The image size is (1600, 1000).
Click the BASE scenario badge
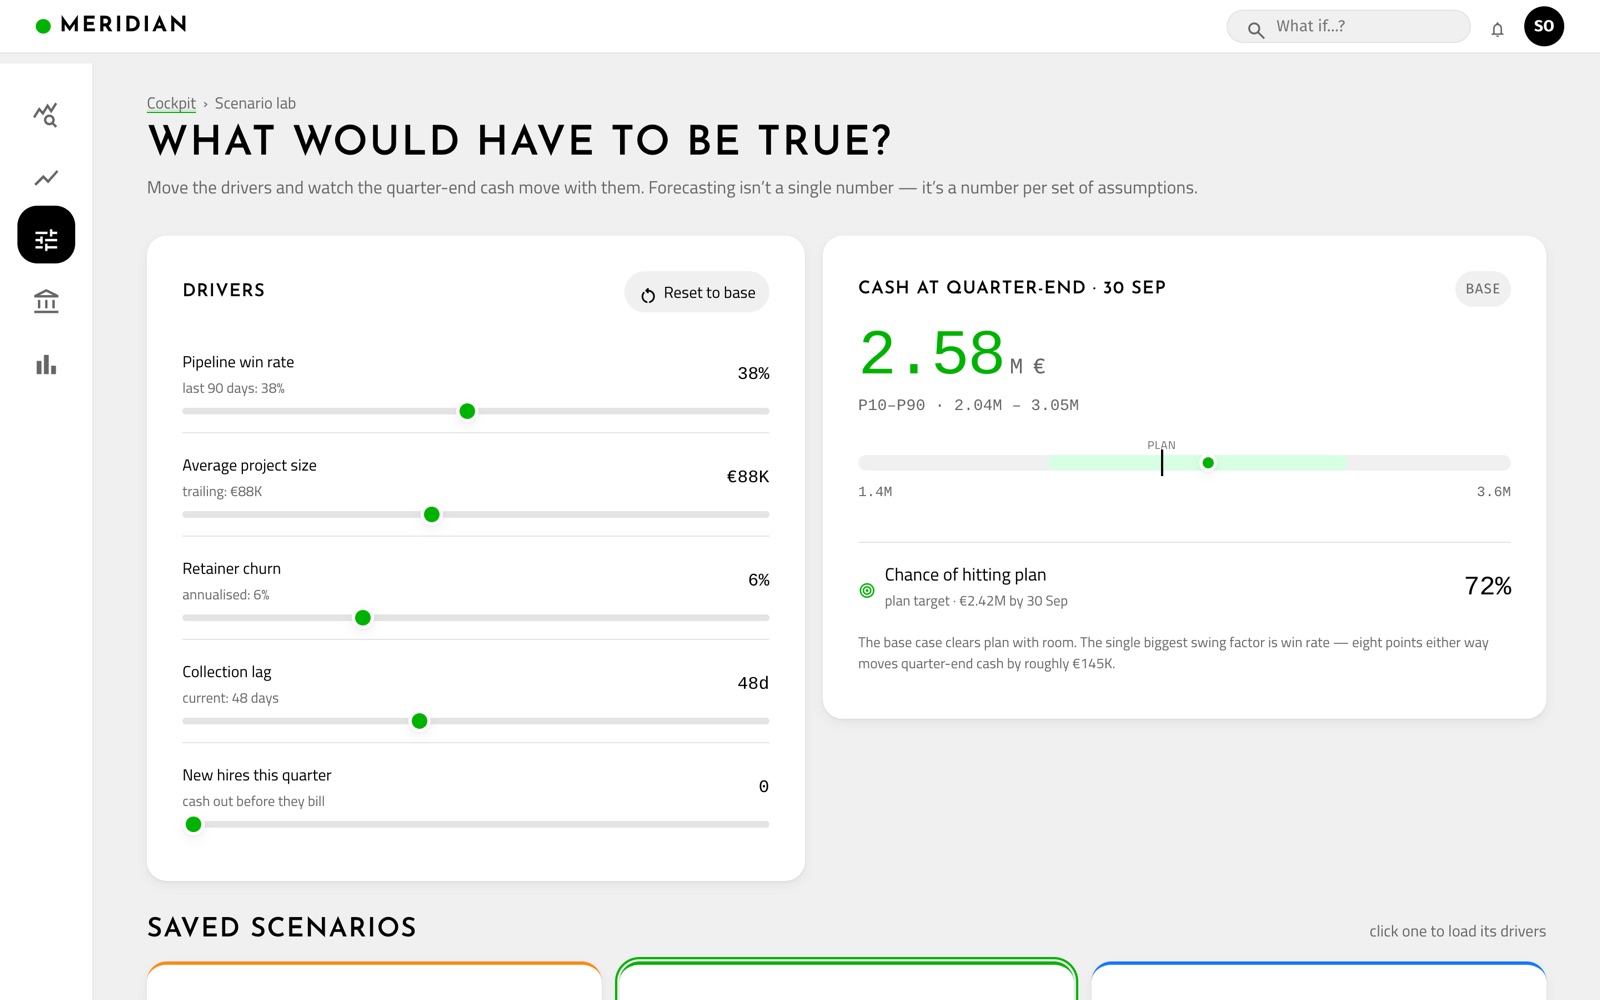[1482, 289]
